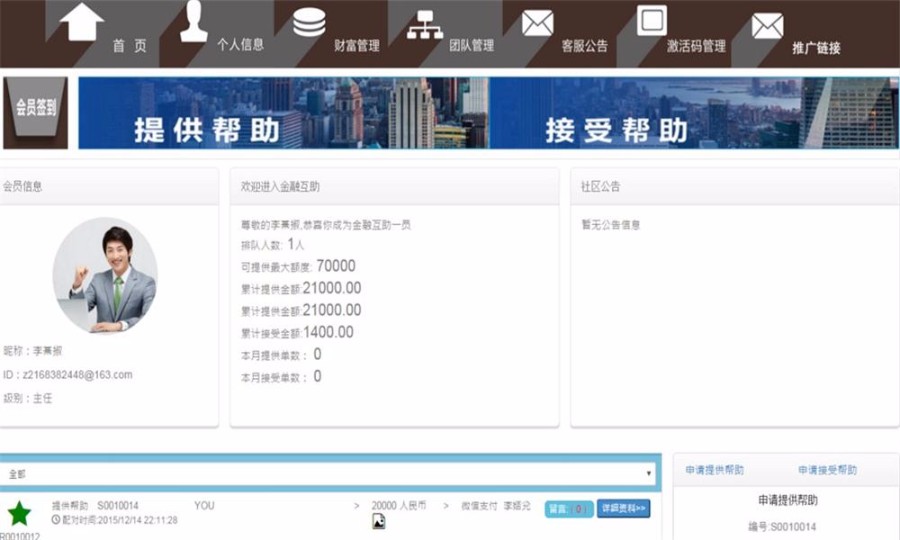
Task: Click order number S0010014 in the row
Action: (118, 506)
